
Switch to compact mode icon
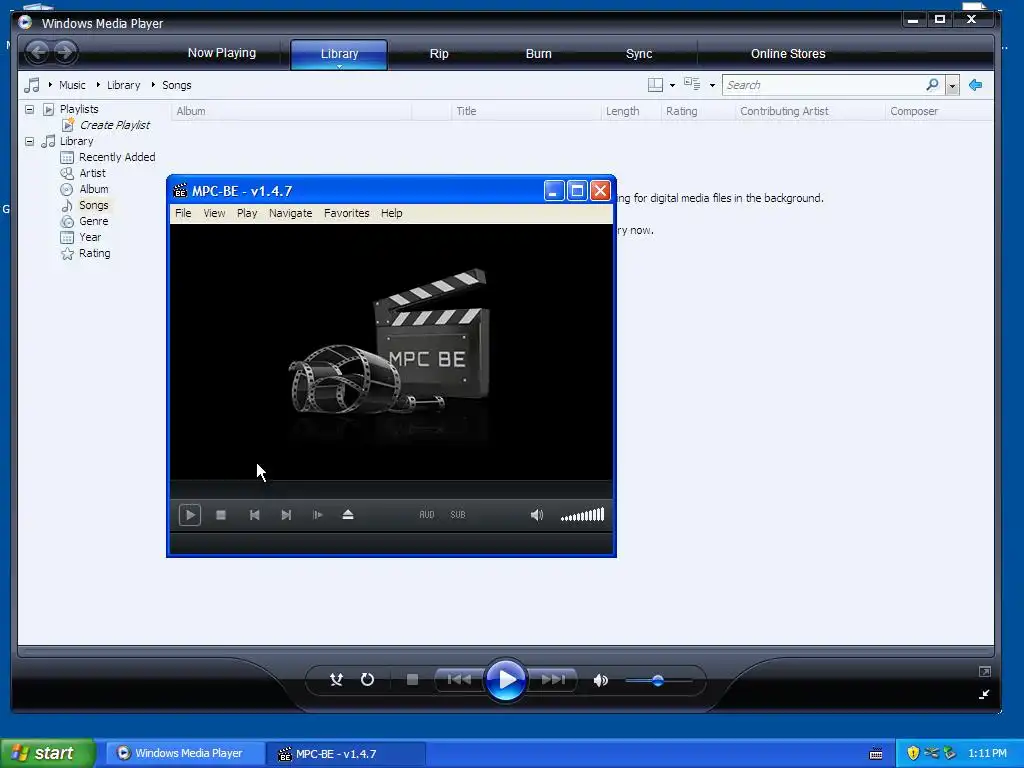tap(984, 694)
